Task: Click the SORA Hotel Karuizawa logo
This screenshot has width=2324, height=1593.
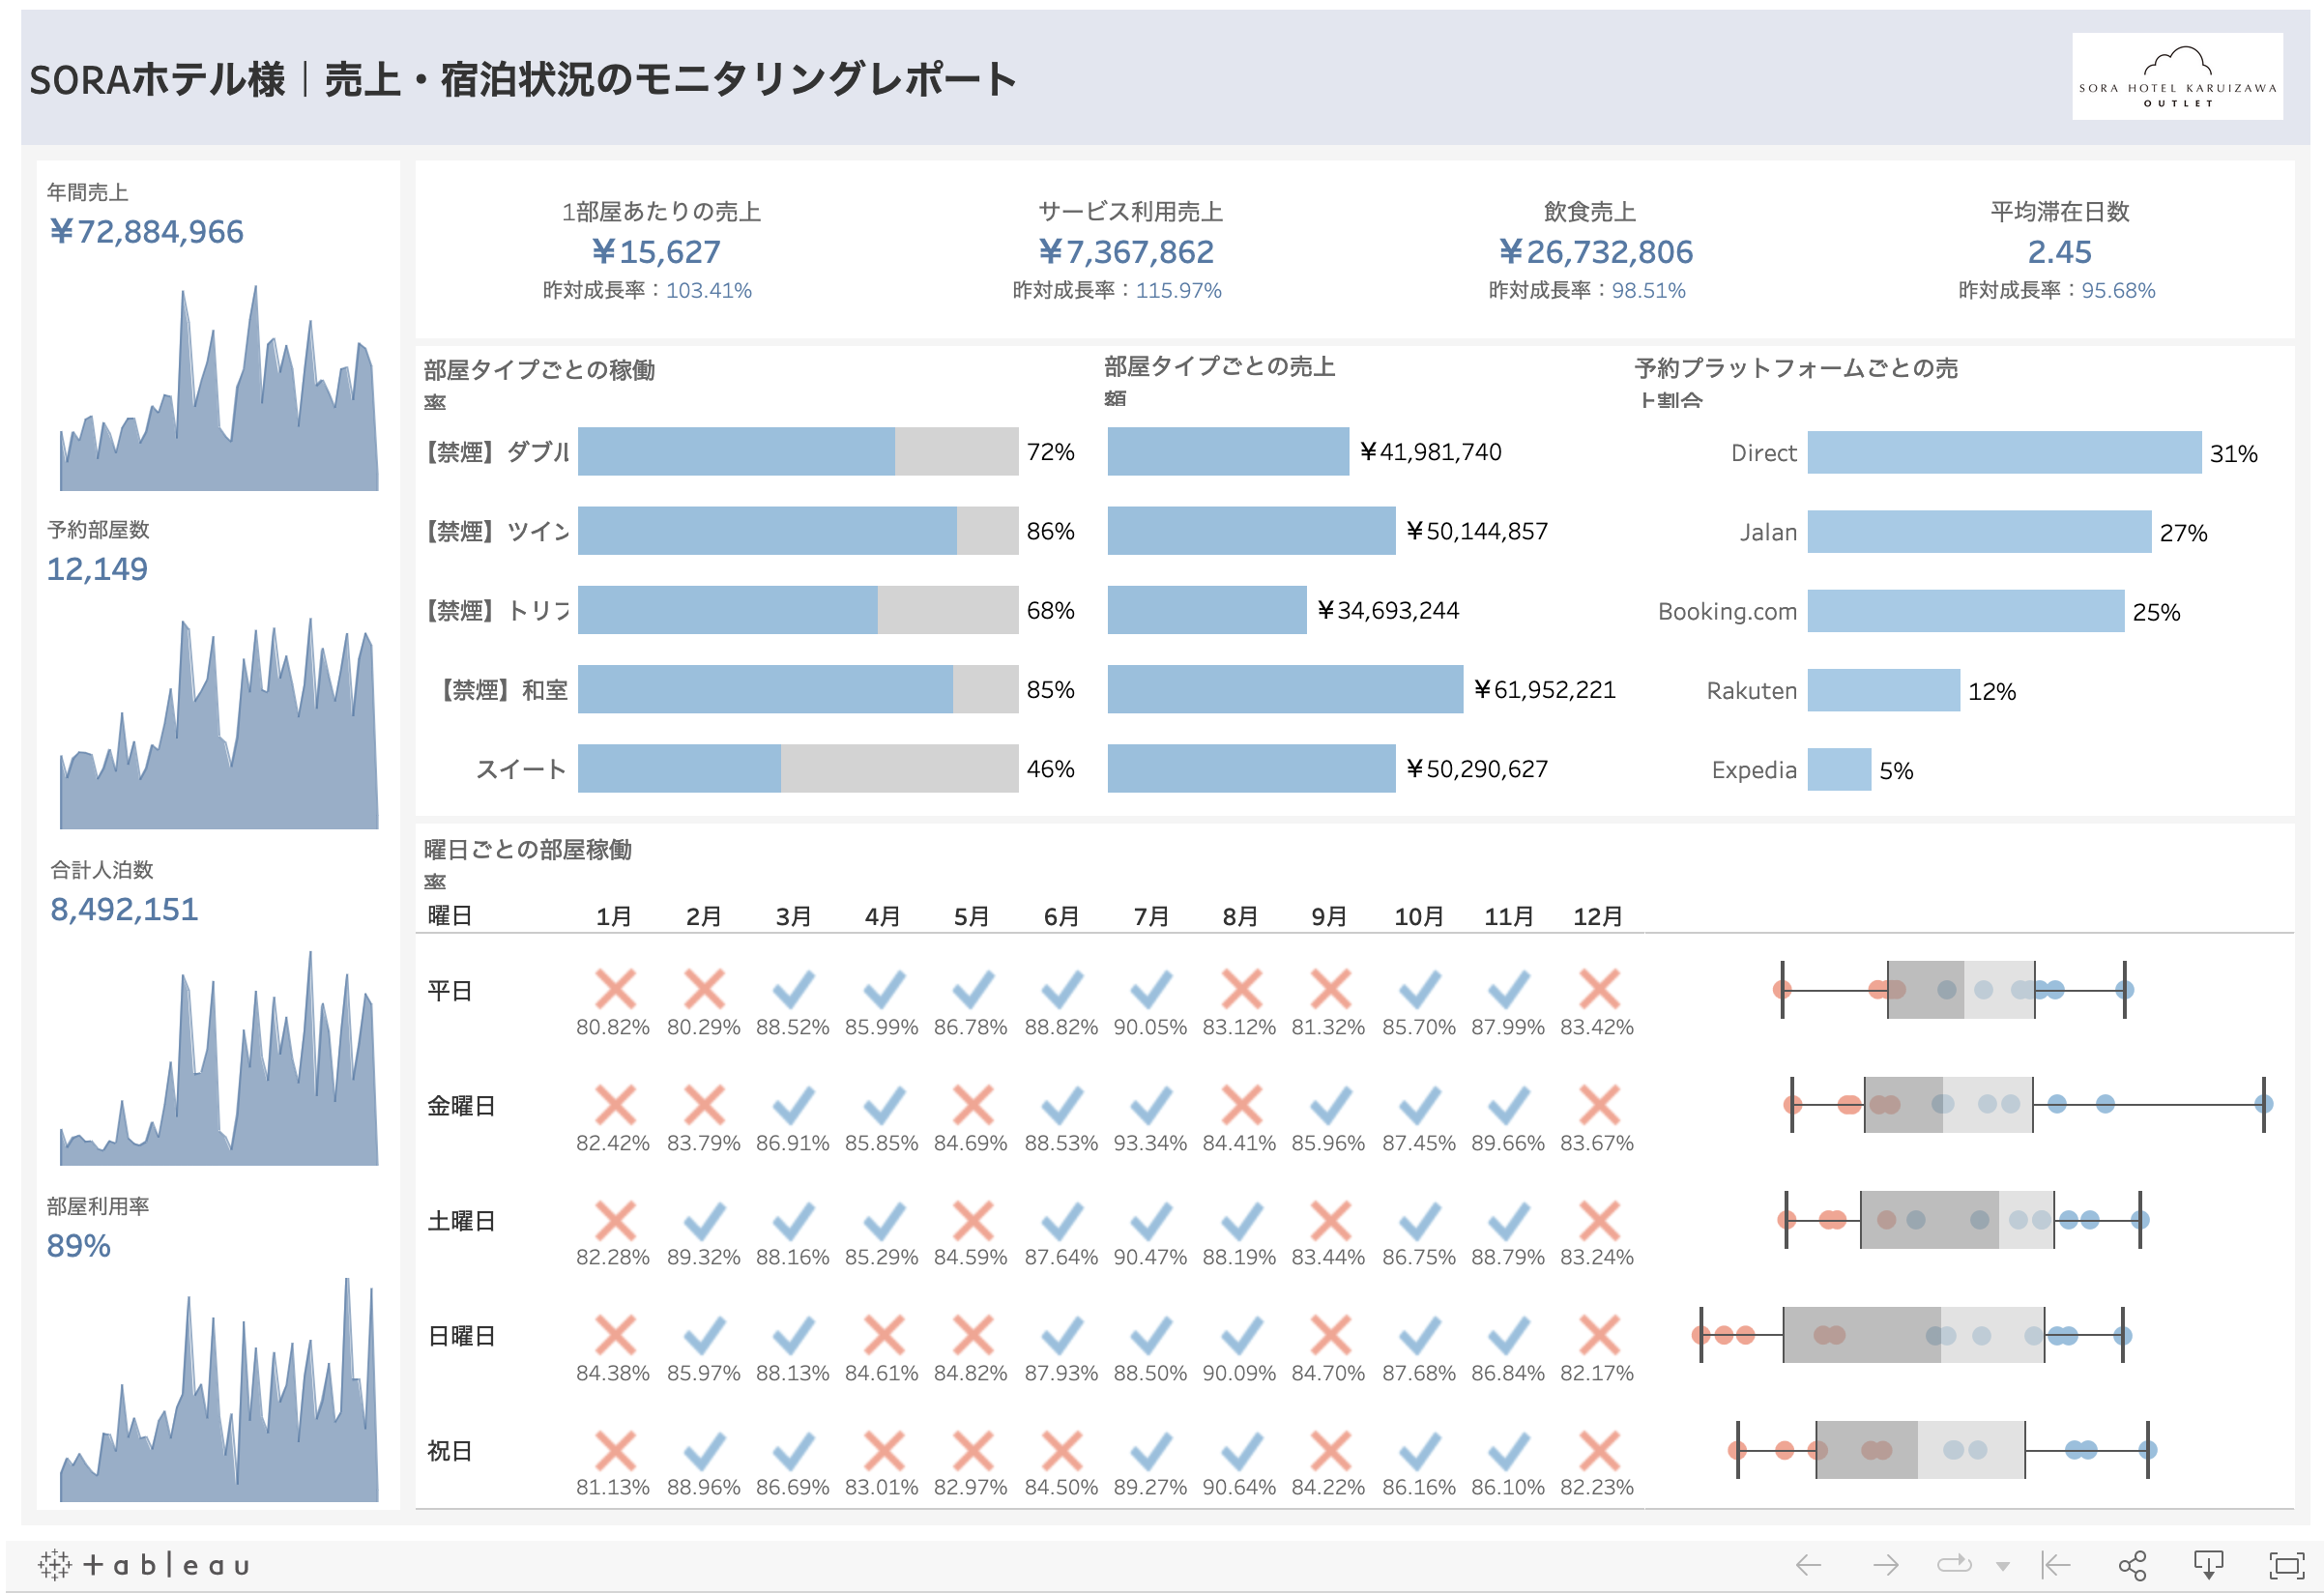Action: [x=2176, y=76]
